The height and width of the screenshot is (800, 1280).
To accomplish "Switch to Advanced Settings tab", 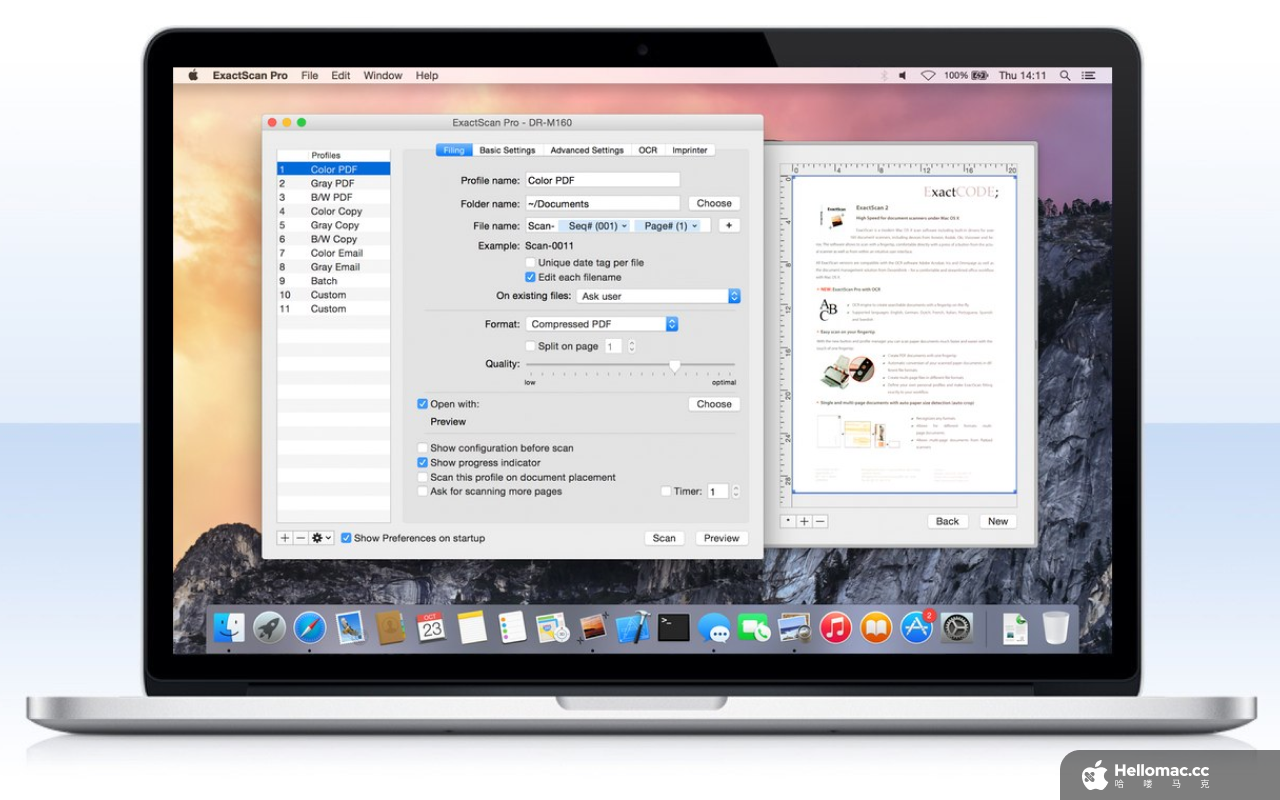I will [587, 150].
